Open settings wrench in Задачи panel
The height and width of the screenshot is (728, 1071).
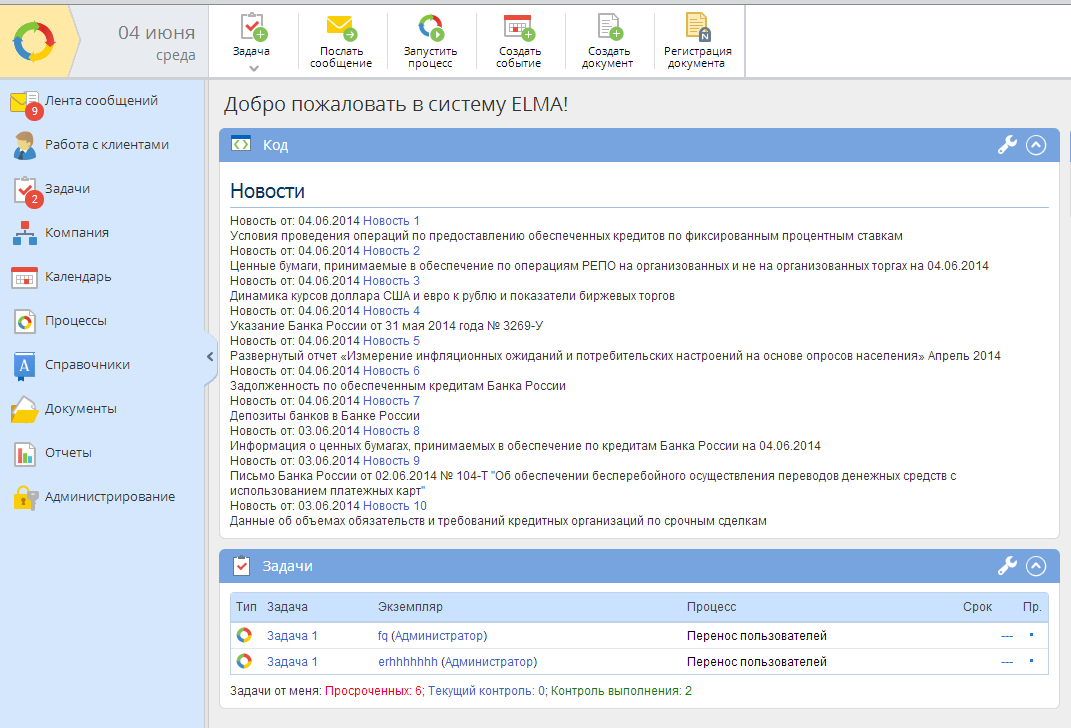pos(1007,566)
